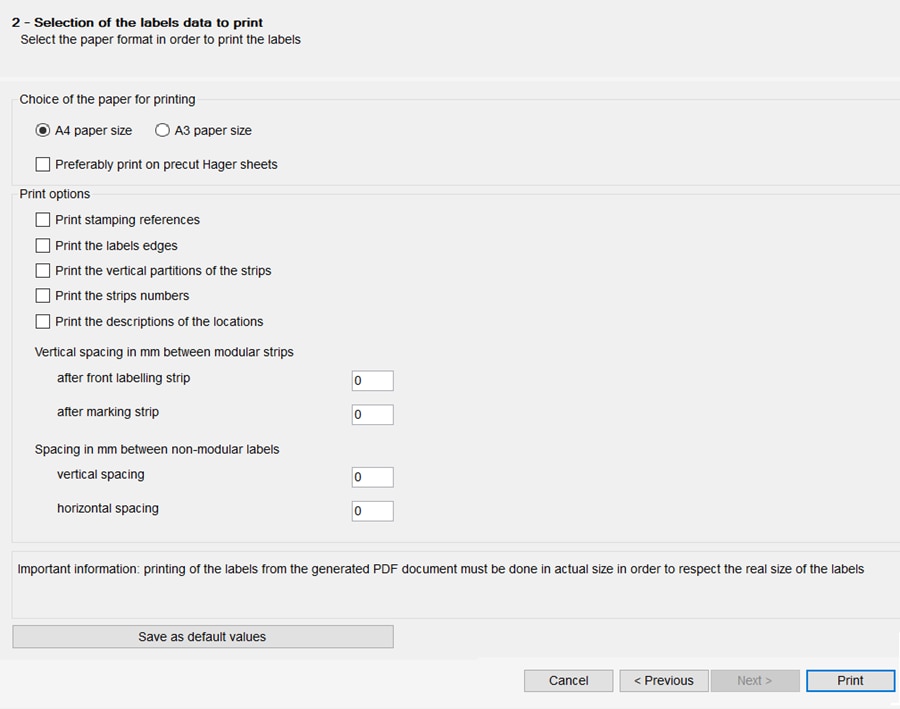Go back using the Previous button
This screenshot has height=709, width=900.
663,680
